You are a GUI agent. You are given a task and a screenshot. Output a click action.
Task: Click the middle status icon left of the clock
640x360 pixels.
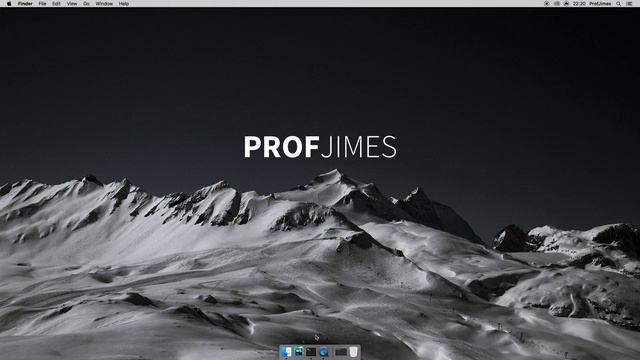coord(557,4)
